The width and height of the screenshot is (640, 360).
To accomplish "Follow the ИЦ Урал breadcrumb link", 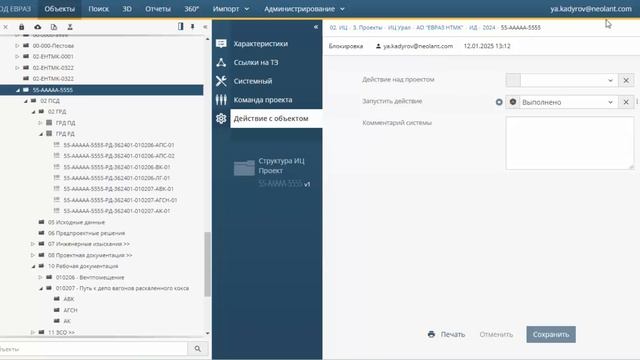I will 399,28.
